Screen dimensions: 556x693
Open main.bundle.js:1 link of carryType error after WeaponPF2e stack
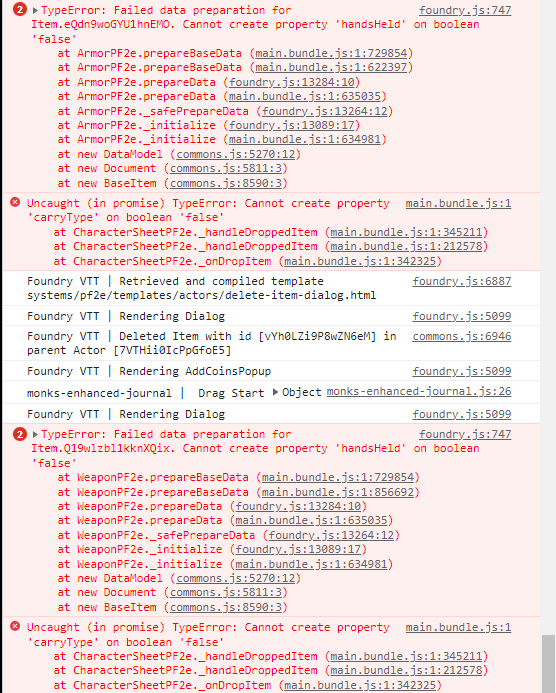pyautogui.click(x=458, y=627)
